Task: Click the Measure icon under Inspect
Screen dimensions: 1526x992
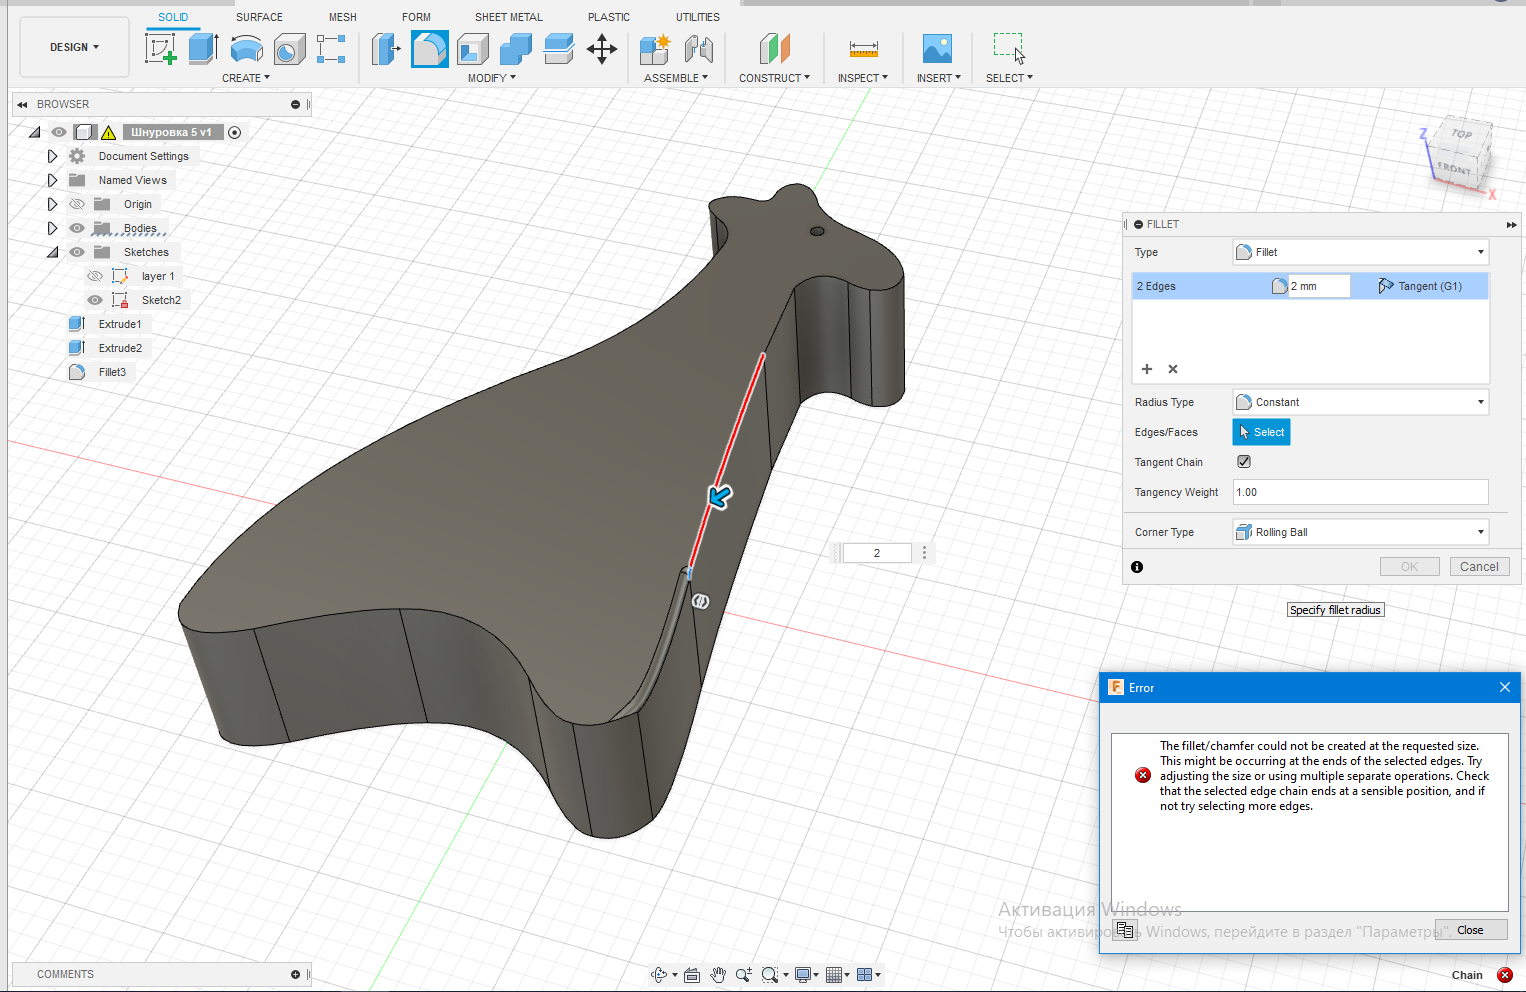Action: pos(863,49)
